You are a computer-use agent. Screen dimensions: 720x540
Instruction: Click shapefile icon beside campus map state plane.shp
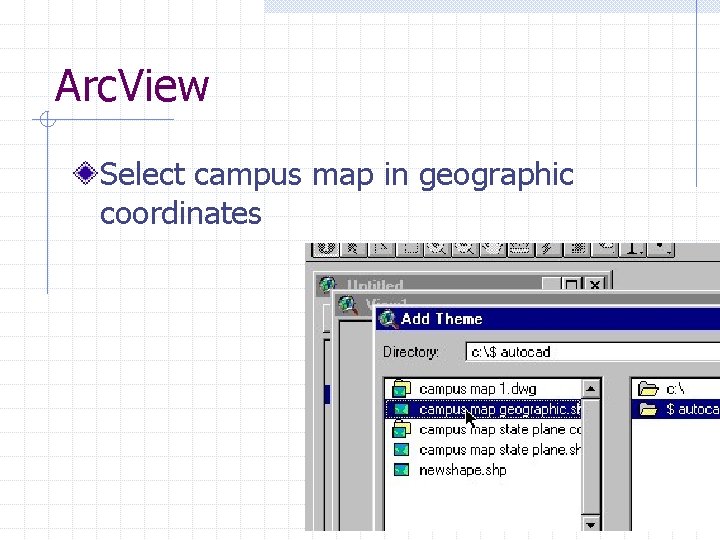[401, 449]
